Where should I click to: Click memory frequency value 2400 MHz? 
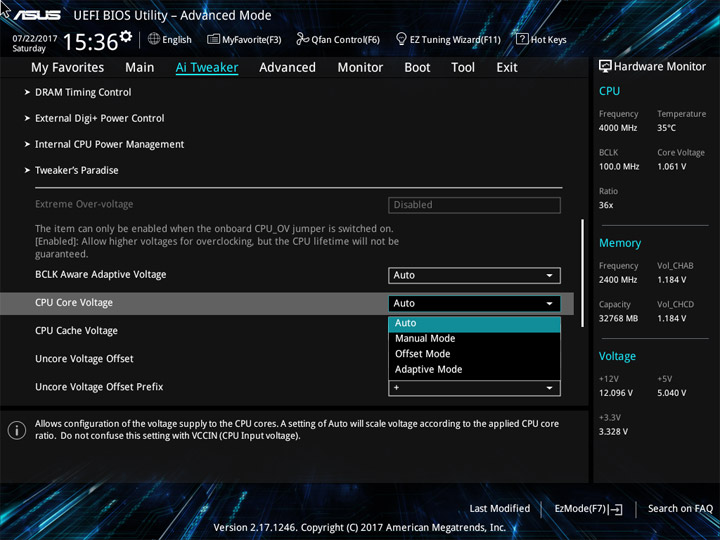point(618,280)
